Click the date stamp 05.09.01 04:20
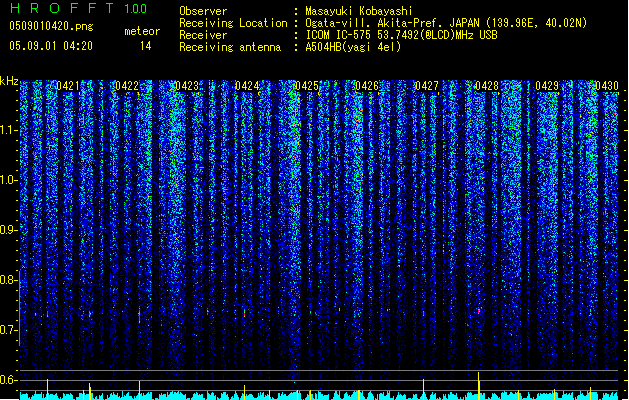Screen dimensions: 629x400 (51, 46)
